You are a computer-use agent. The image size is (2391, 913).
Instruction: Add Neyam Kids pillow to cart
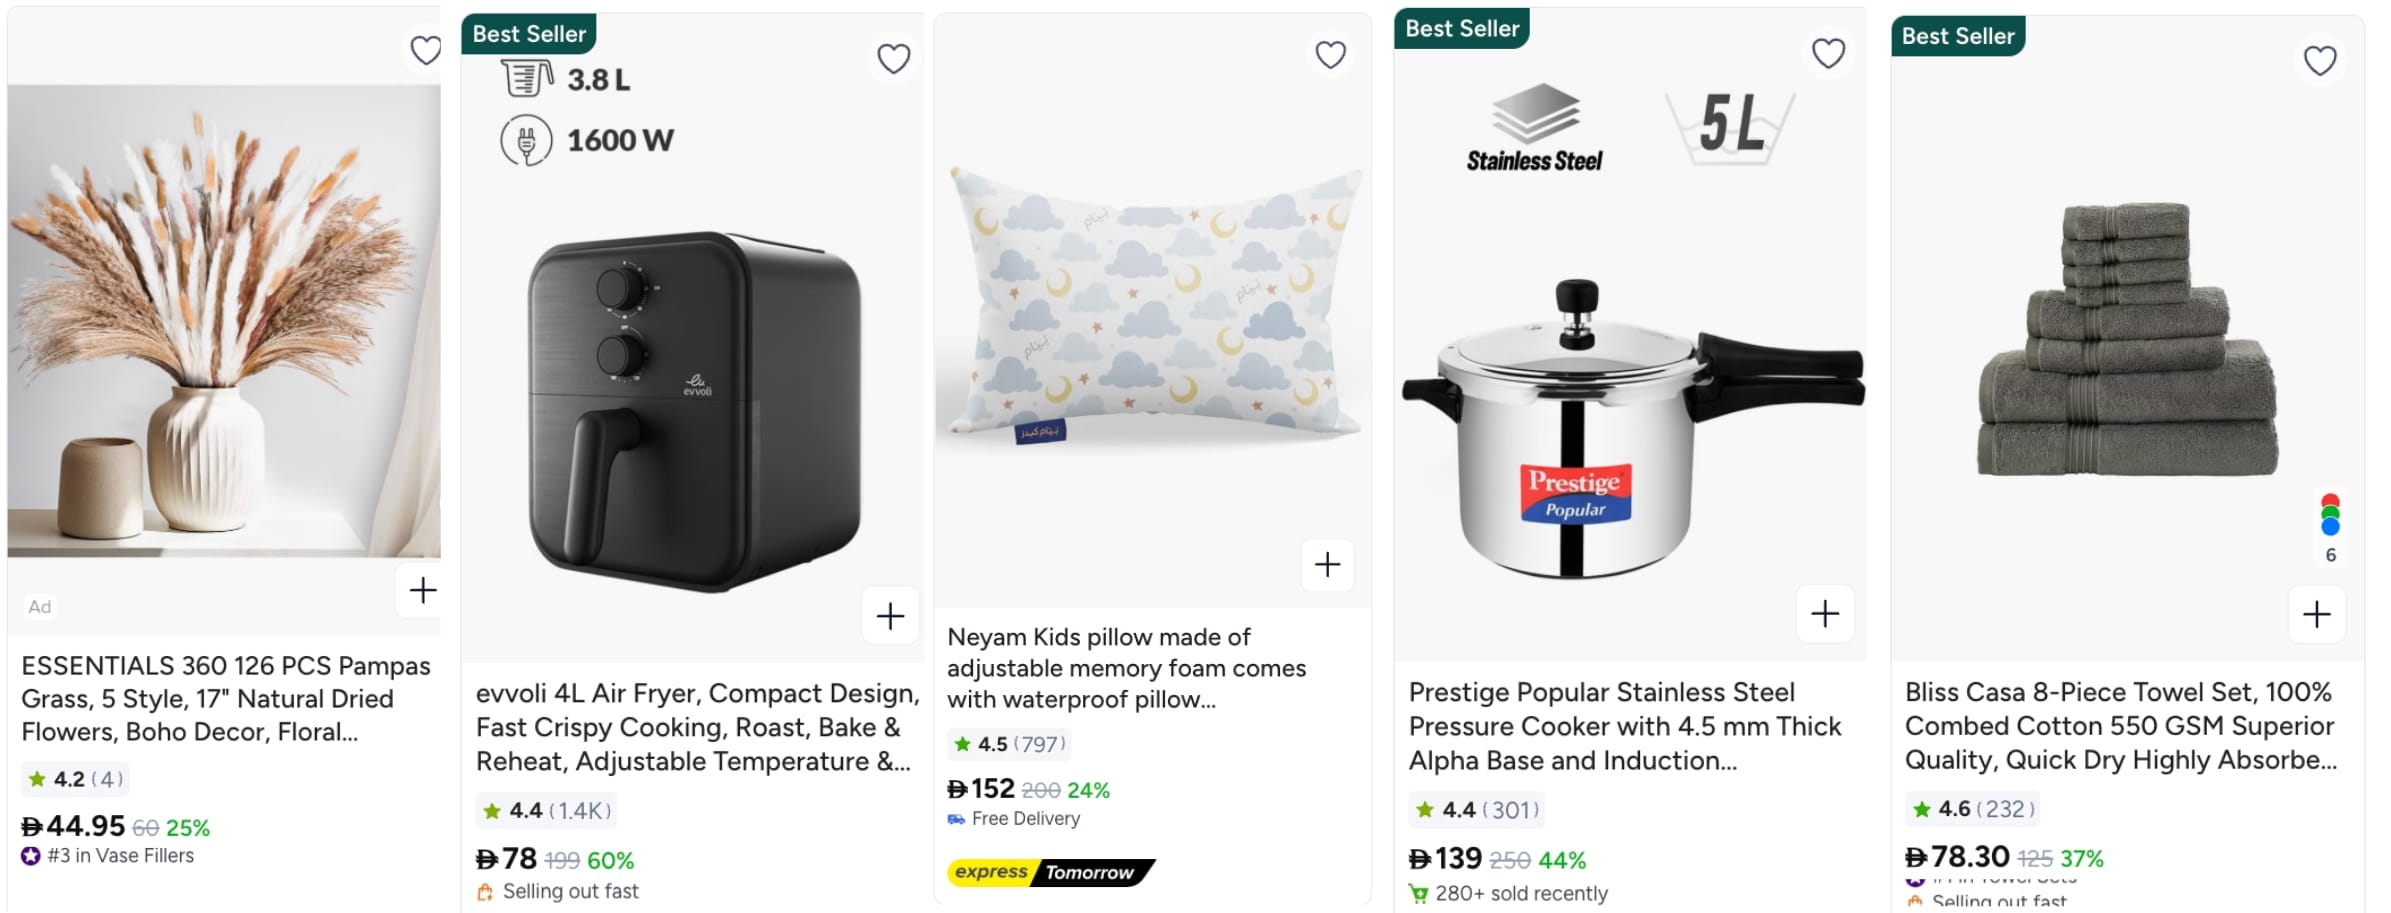click(1327, 565)
